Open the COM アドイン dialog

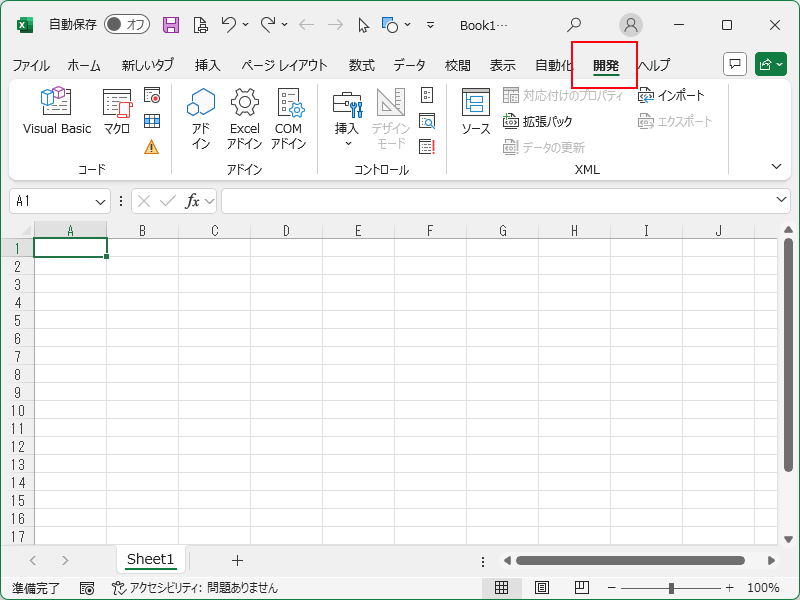pyautogui.click(x=288, y=118)
